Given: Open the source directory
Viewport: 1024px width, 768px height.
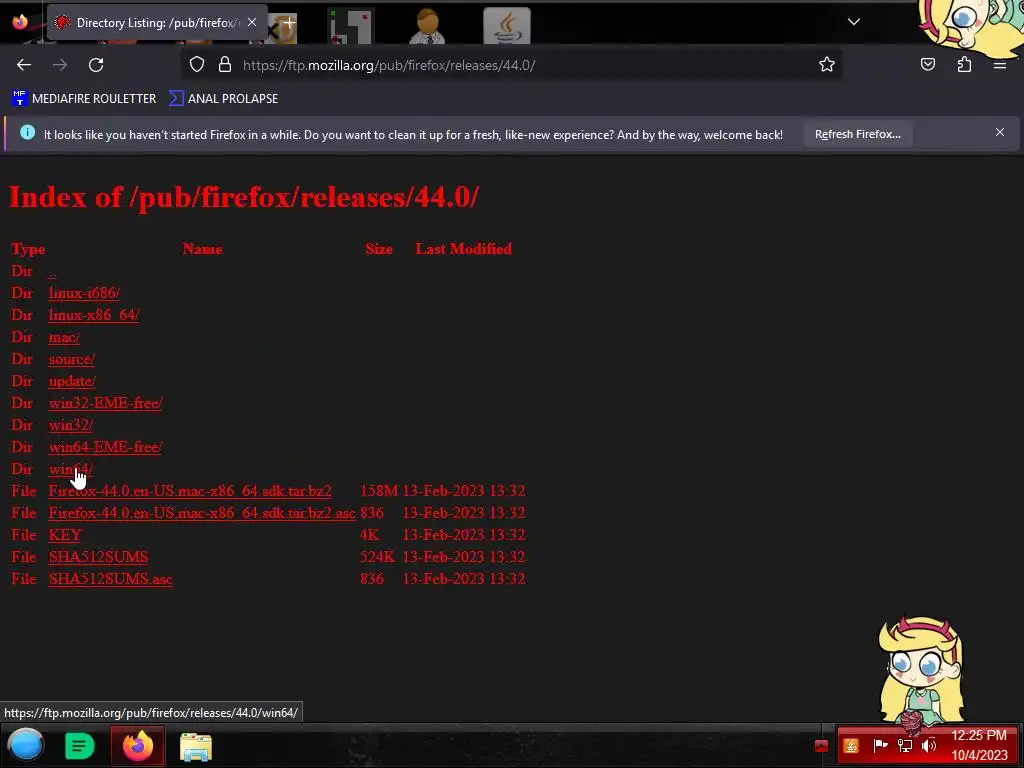Looking at the screenshot, I should pos(72,359).
